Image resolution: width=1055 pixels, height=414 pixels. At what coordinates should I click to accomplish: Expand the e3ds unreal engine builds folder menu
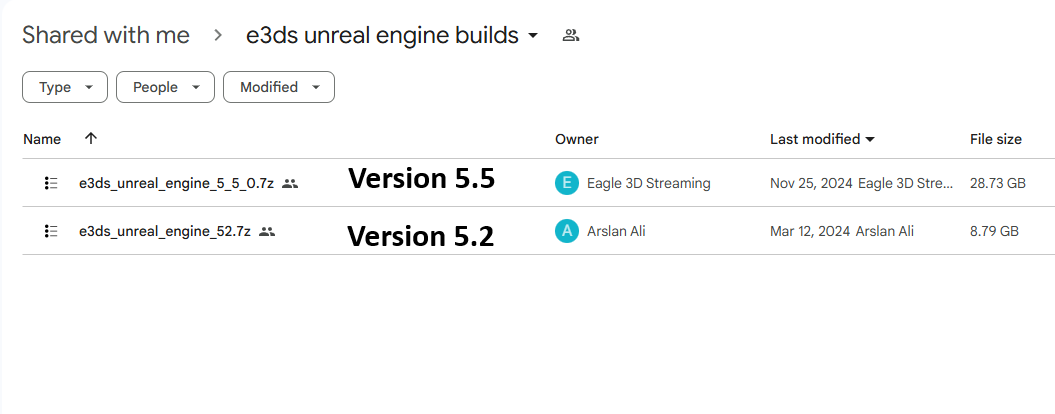pos(533,36)
